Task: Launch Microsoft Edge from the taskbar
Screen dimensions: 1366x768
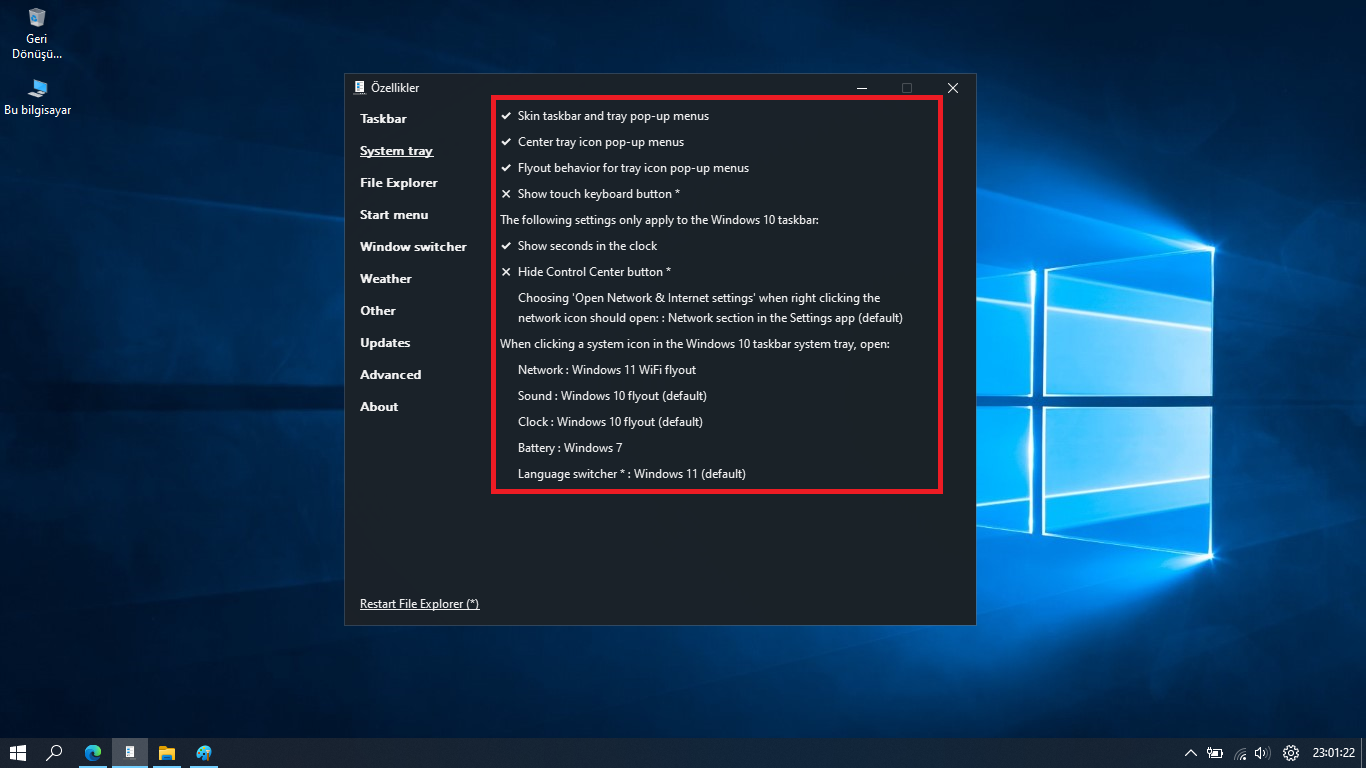Action: coord(93,753)
